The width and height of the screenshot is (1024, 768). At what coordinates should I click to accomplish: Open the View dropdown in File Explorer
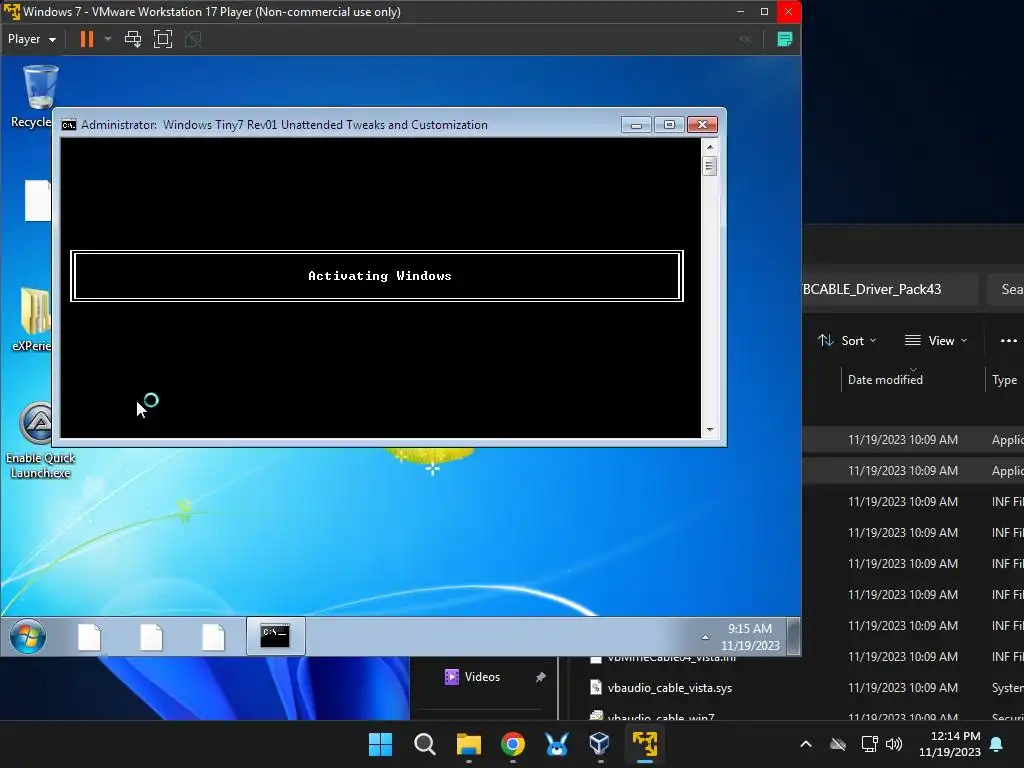935,340
